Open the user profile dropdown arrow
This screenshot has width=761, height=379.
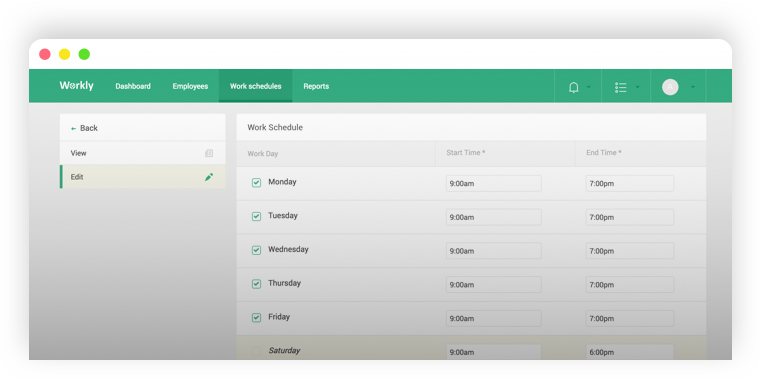pos(693,87)
